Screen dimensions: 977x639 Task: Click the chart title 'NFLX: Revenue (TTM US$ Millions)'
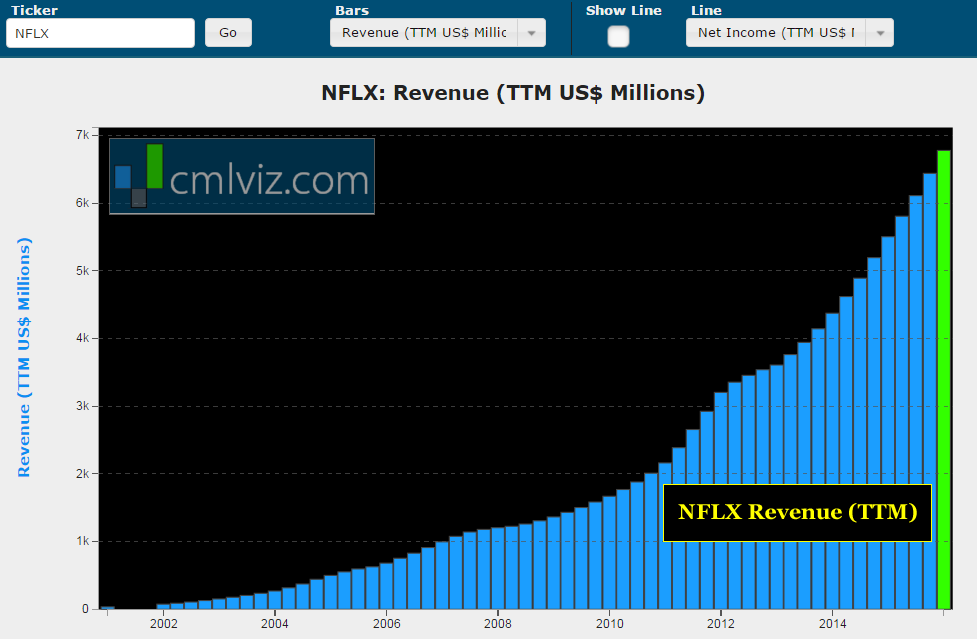pyautogui.click(x=513, y=93)
